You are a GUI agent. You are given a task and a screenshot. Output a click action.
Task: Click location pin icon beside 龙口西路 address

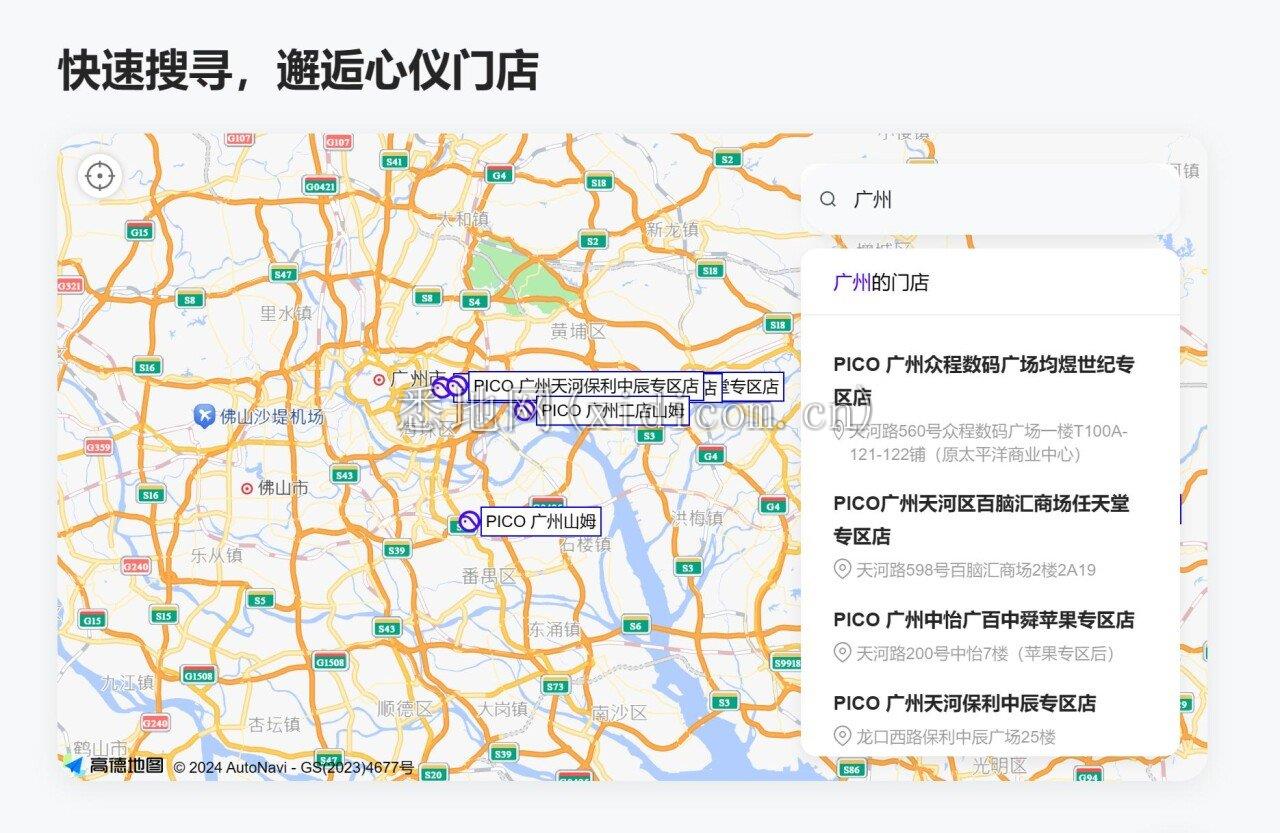(x=842, y=736)
